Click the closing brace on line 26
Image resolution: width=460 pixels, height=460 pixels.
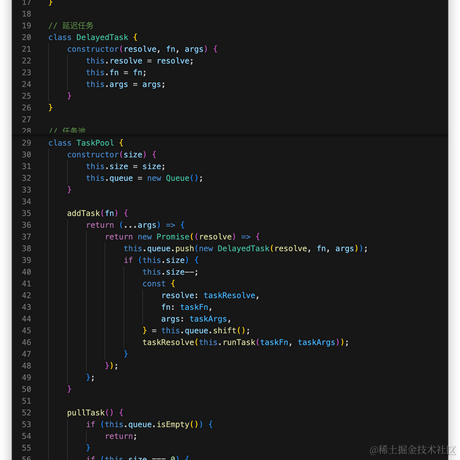point(50,108)
